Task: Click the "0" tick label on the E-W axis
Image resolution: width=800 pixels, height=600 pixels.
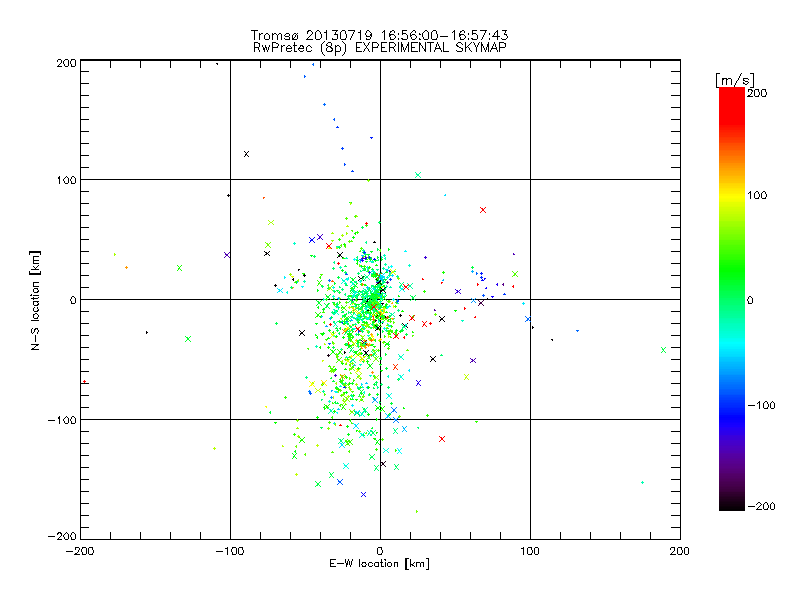Action: [380, 551]
